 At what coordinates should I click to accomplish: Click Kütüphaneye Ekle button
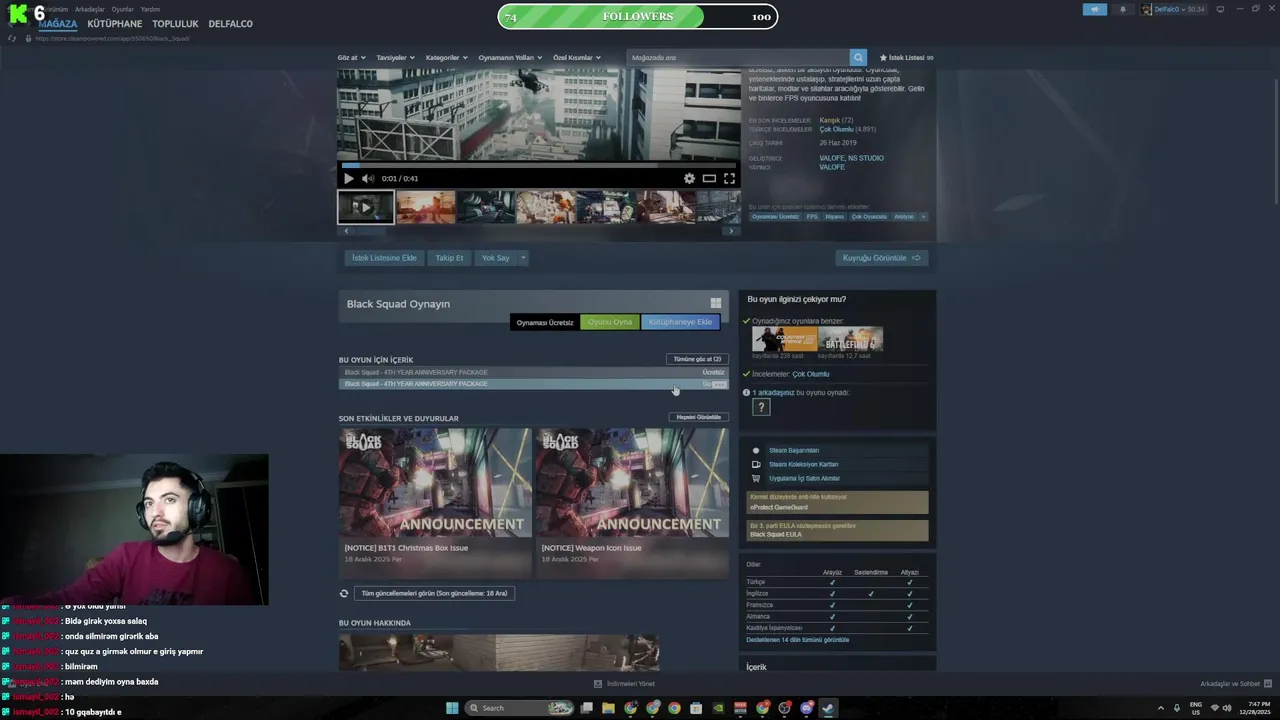[680, 322]
